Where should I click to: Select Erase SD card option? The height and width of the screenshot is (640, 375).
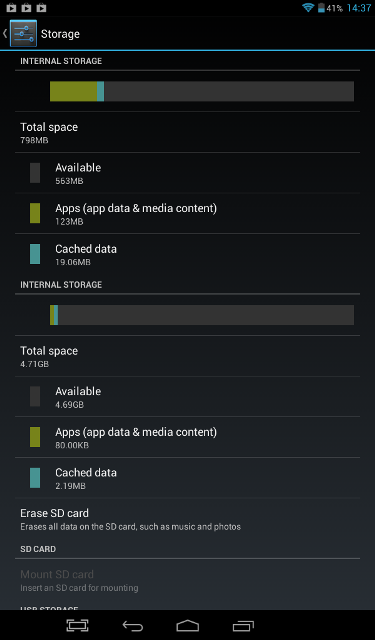tap(187, 519)
